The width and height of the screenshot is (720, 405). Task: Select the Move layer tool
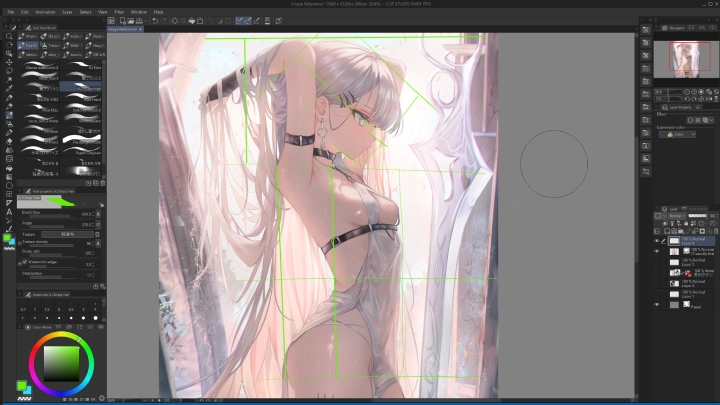(9, 62)
